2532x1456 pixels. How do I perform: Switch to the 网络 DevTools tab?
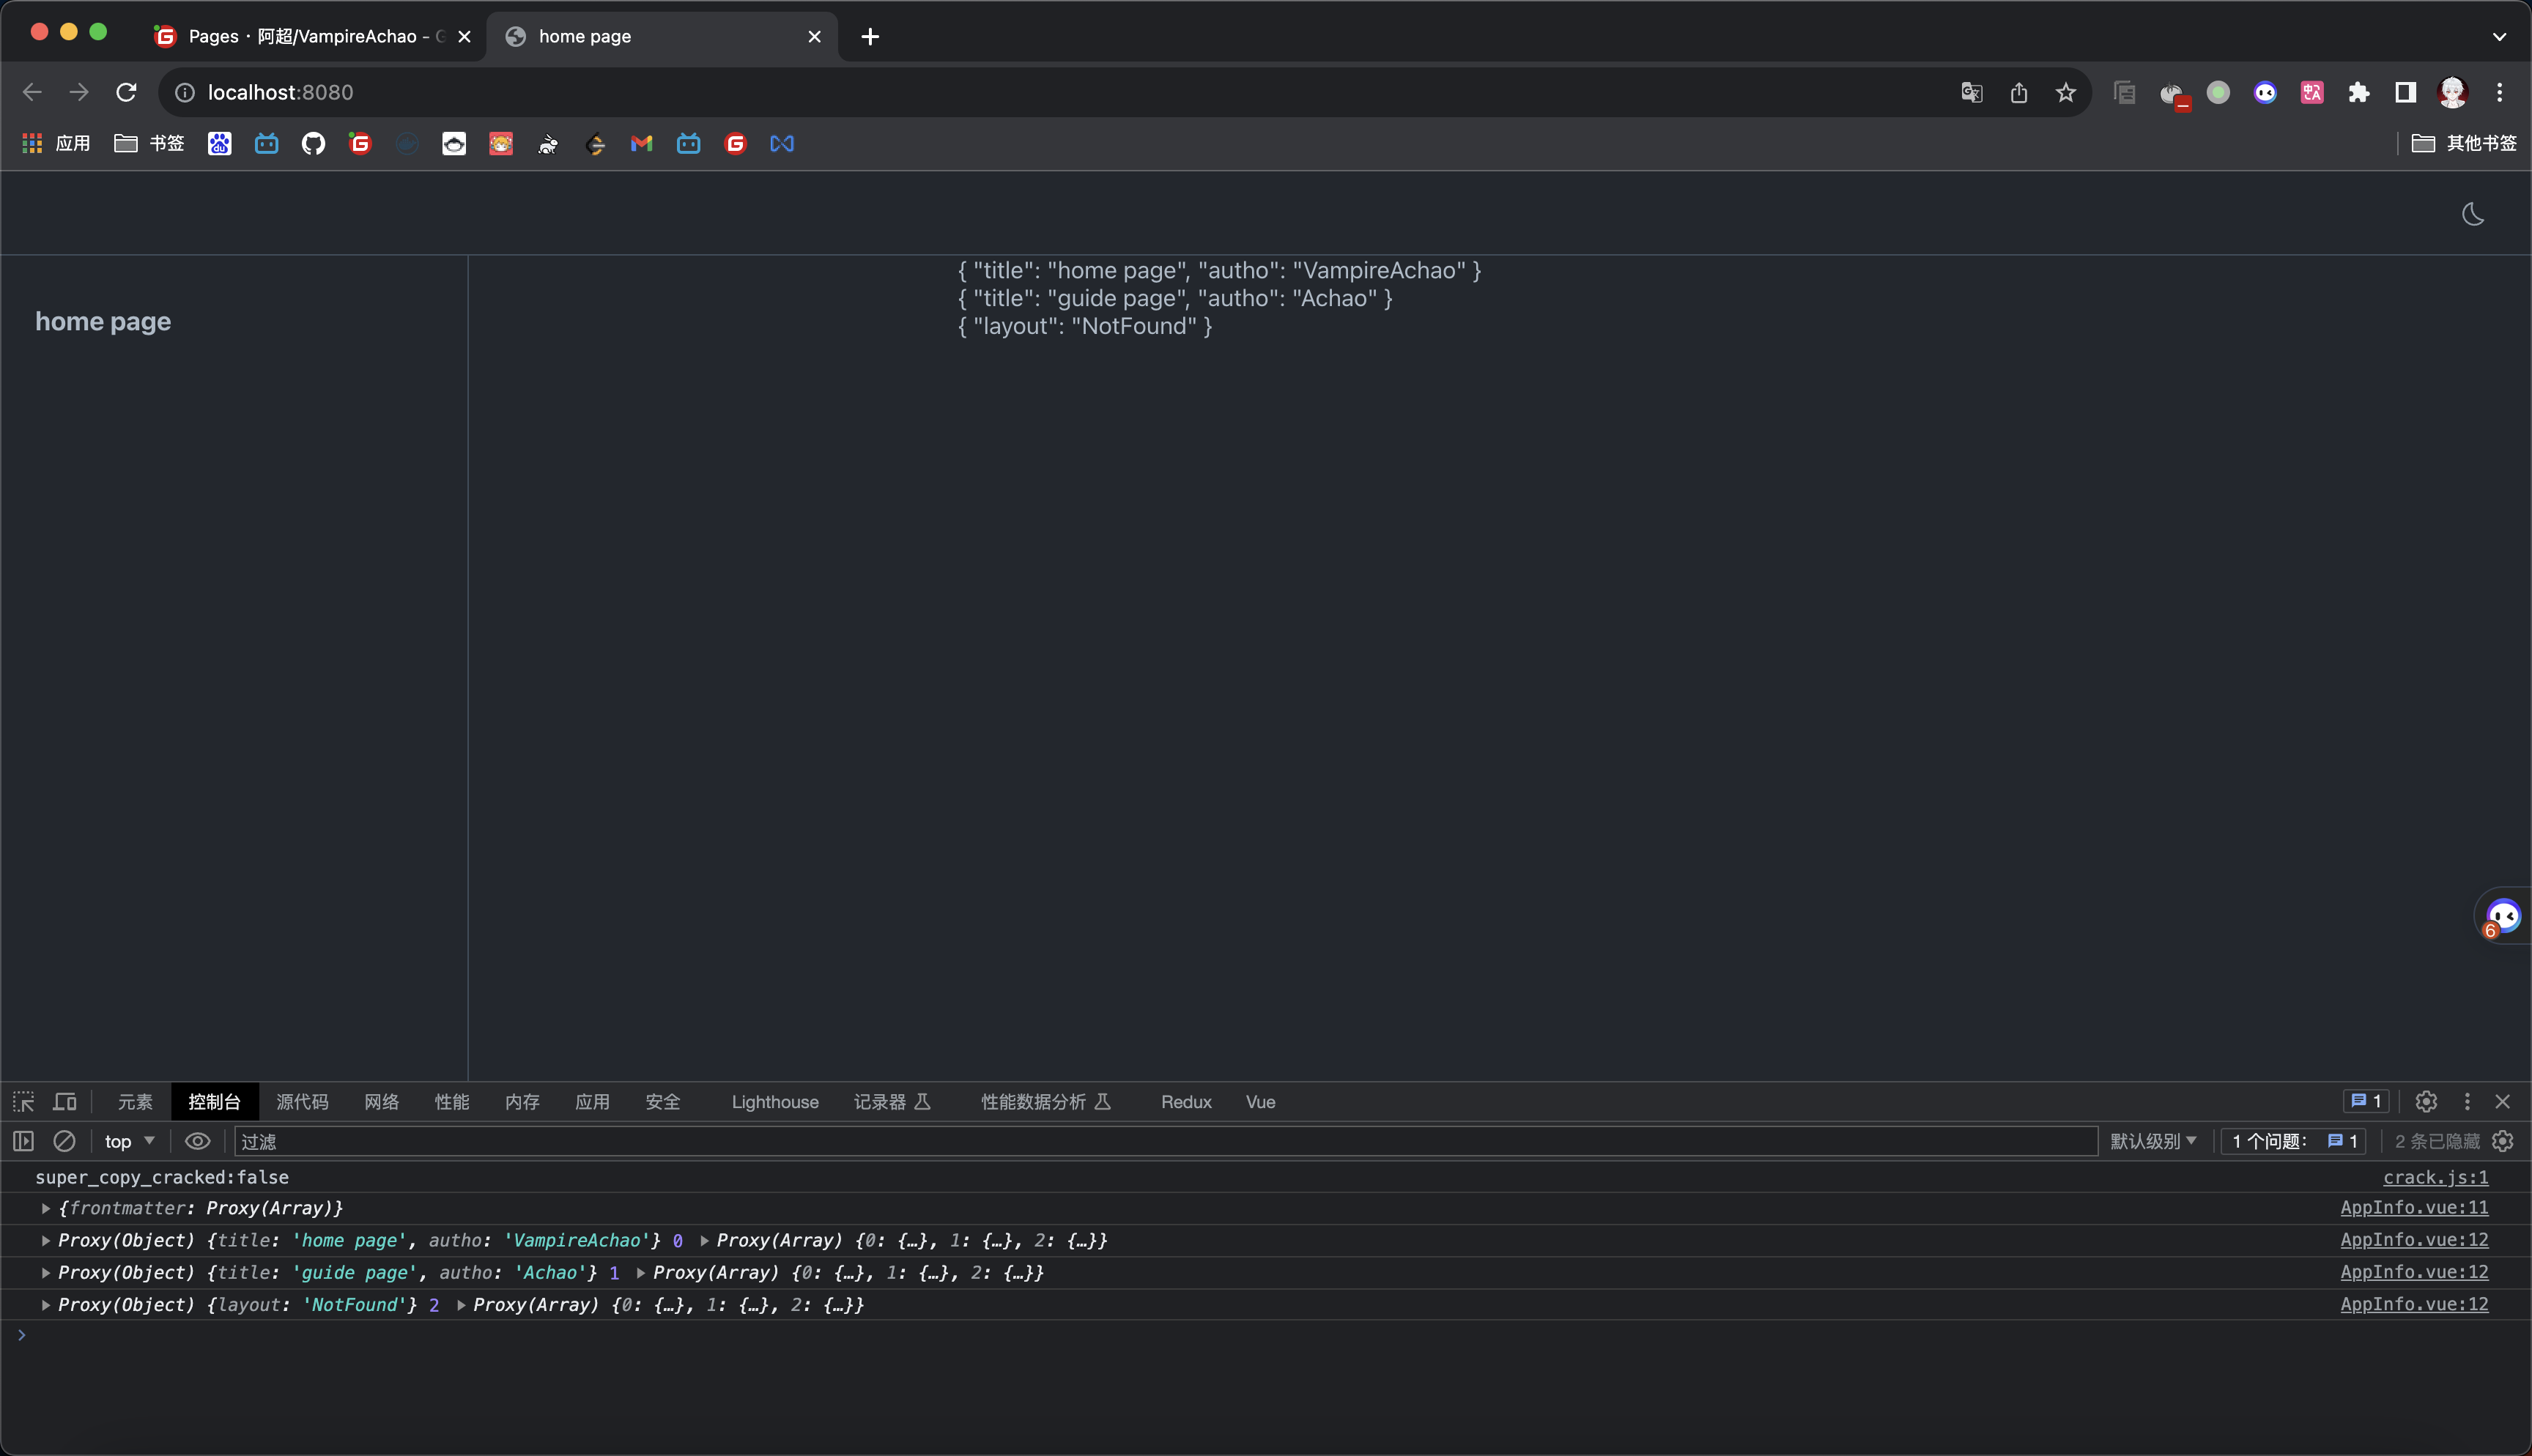click(381, 1101)
